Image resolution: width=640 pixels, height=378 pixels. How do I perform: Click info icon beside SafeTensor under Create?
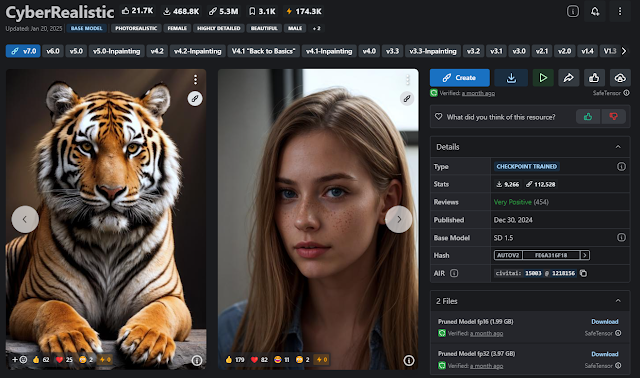(627, 93)
